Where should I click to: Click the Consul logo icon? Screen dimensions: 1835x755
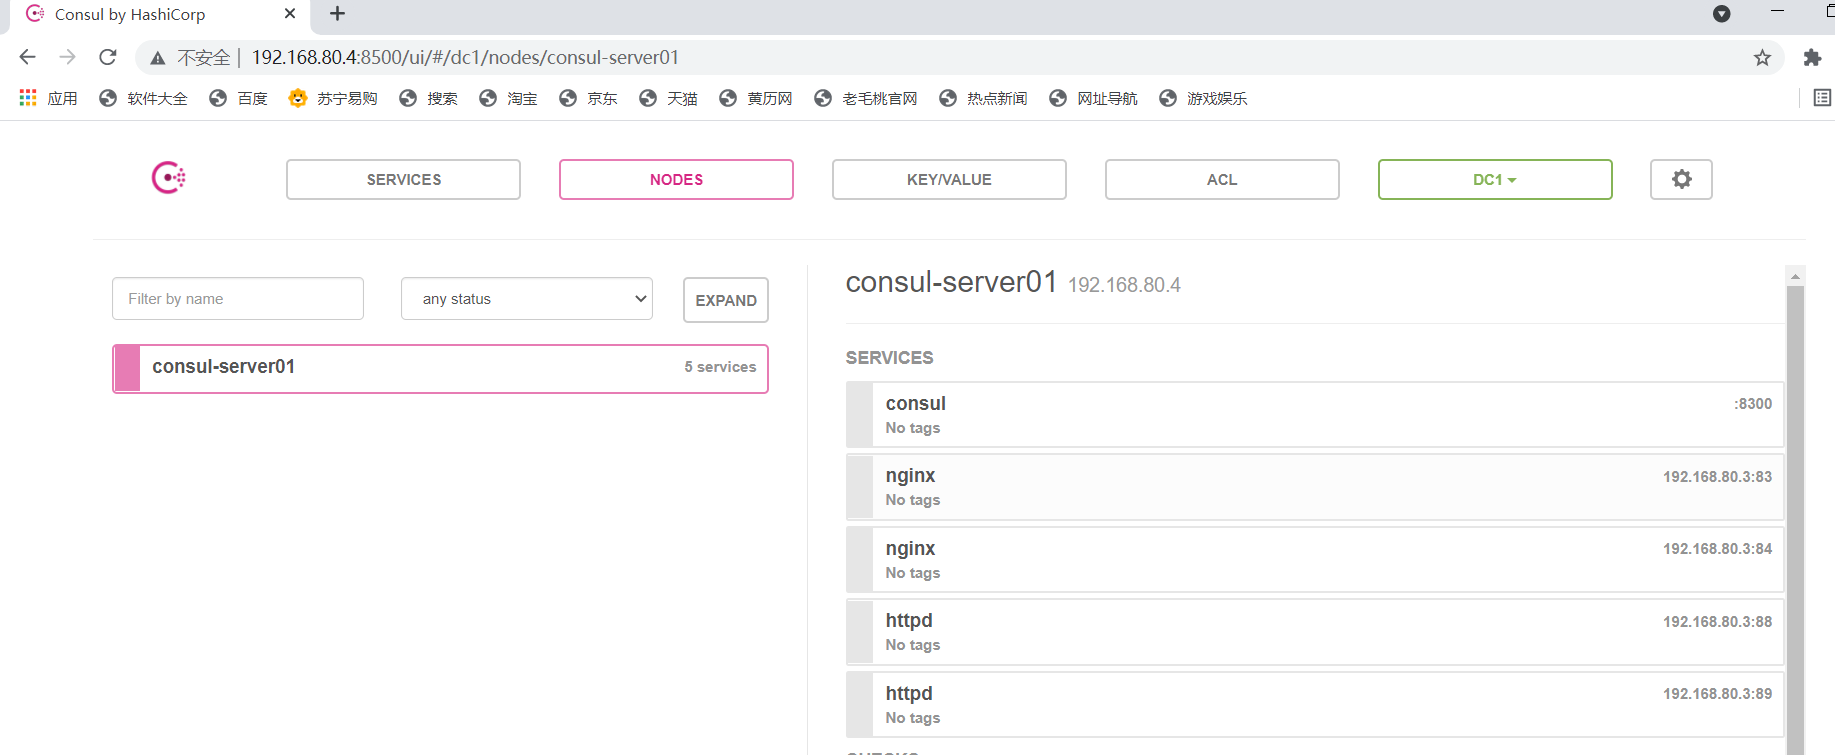click(x=168, y=178)
